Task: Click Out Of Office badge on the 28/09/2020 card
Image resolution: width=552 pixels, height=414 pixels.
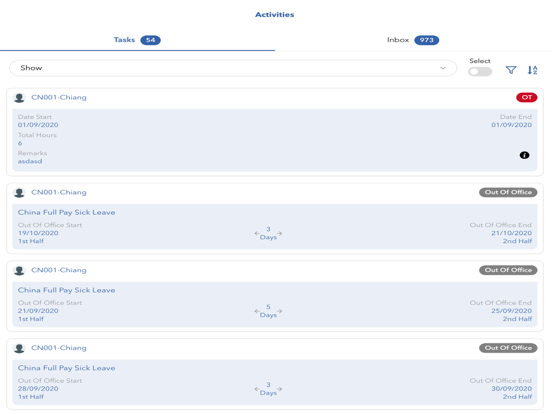Action: pyautogui.click(x=508, y=348)
